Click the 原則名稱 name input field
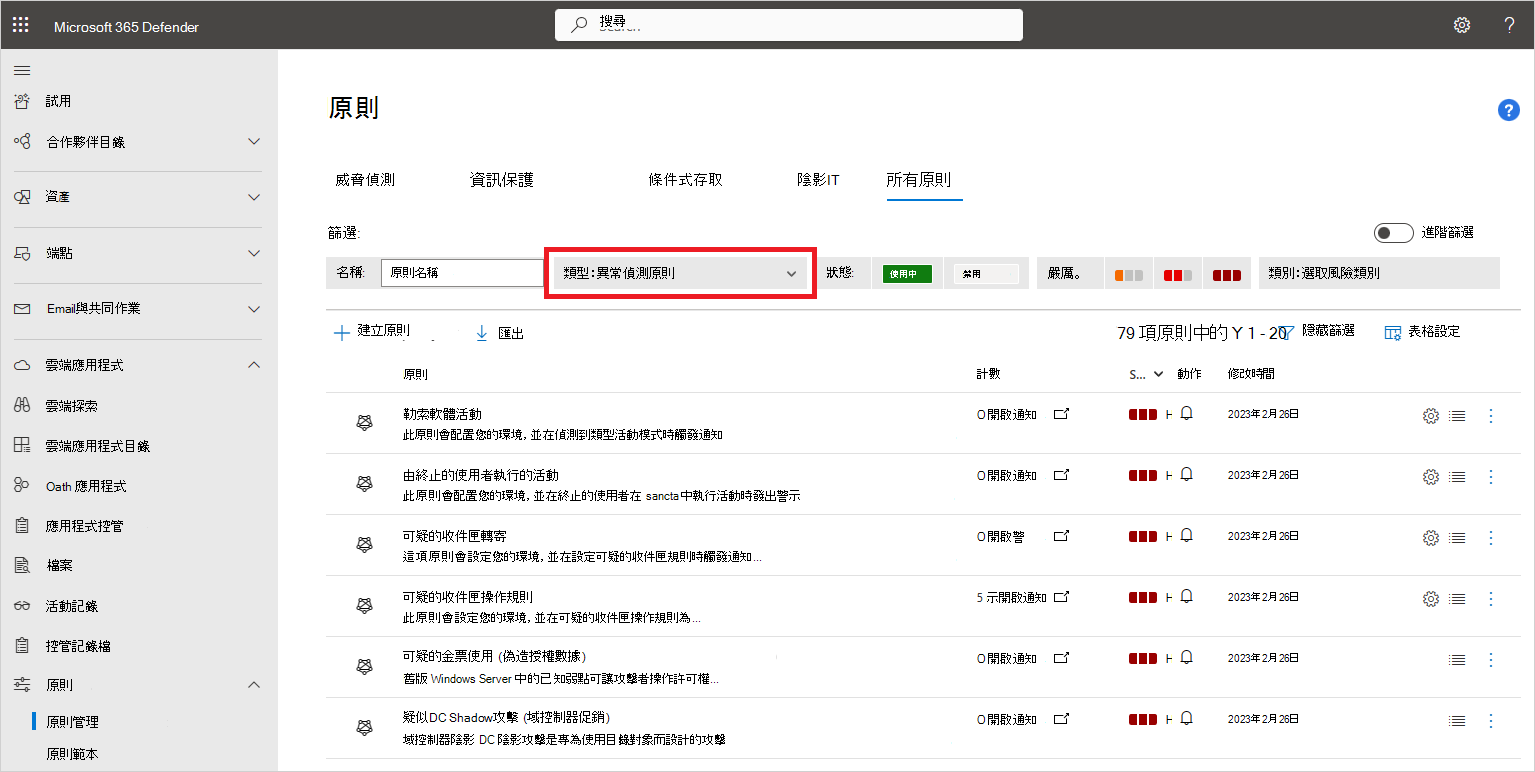This screenshot has width=1535, height=772. [x=462, y=273]
